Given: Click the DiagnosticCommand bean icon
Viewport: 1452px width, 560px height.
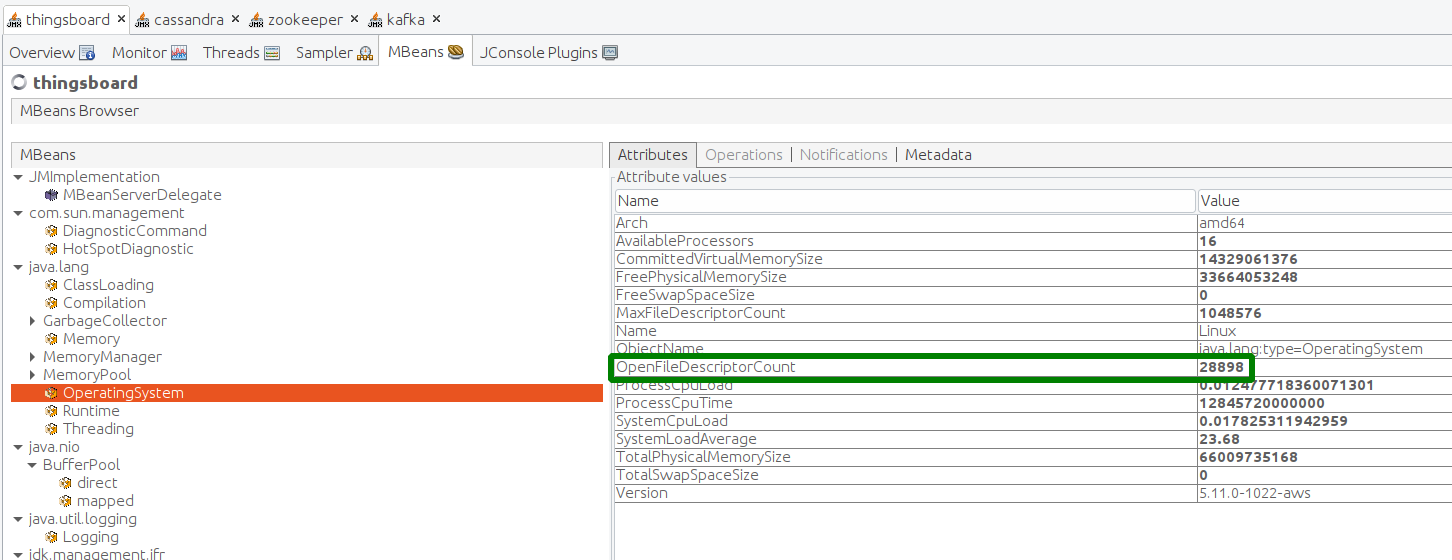Looking at the screenshot, I should click(52, 231).
